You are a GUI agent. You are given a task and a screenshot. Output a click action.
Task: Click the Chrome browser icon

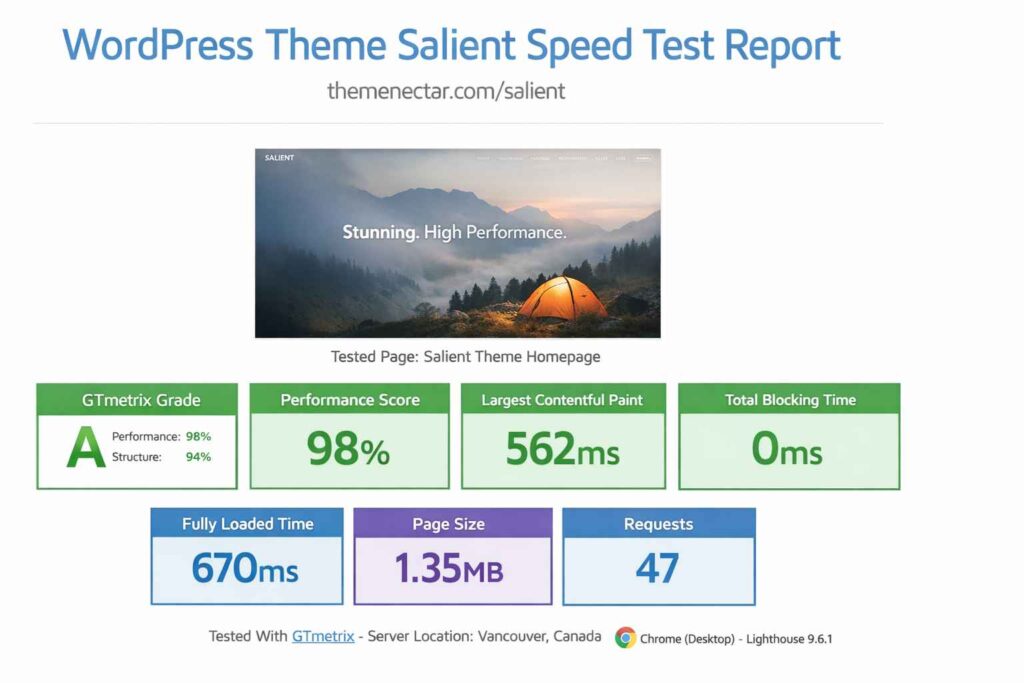click(x=628, y=636)
